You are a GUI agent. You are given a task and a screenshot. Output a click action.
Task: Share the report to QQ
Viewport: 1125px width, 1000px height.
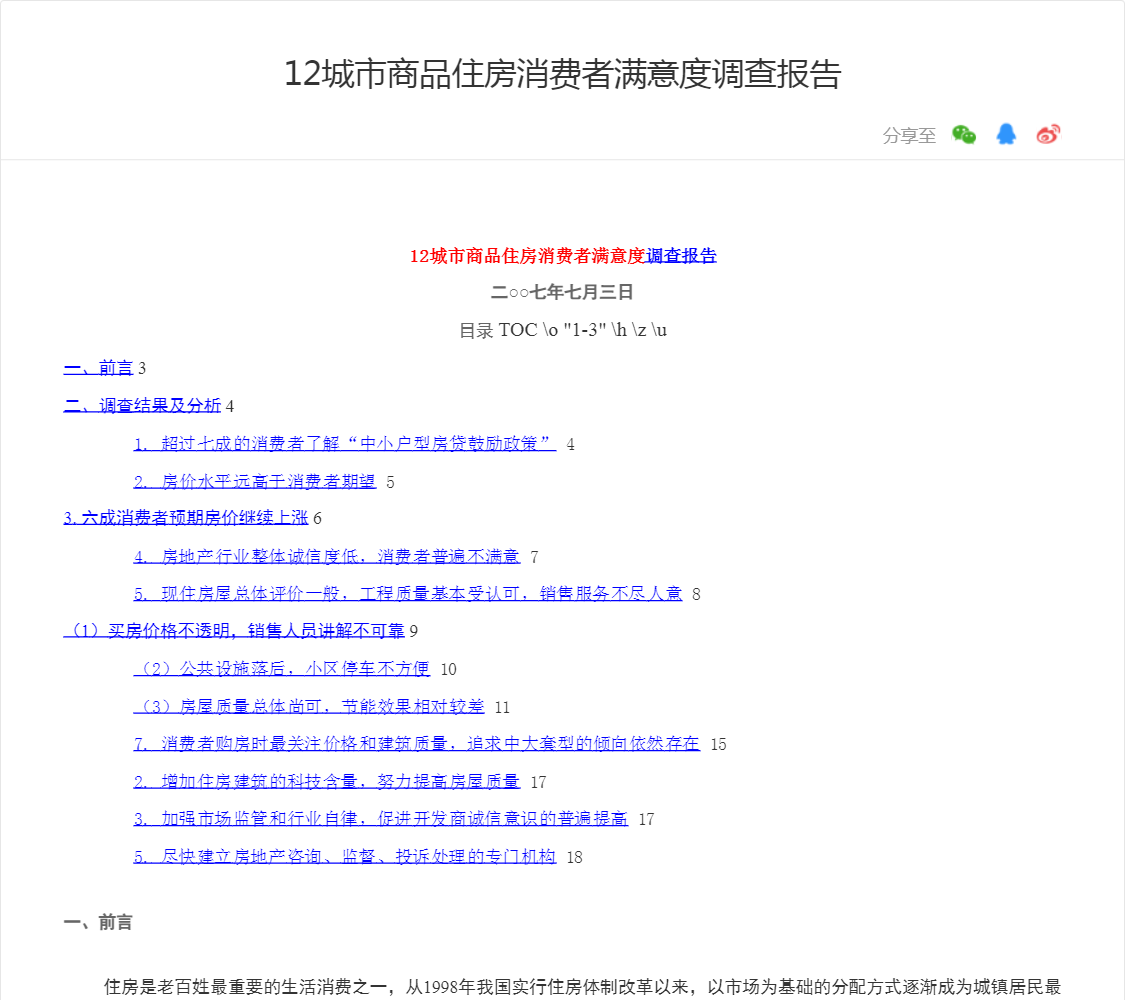tap(1006, 134)
